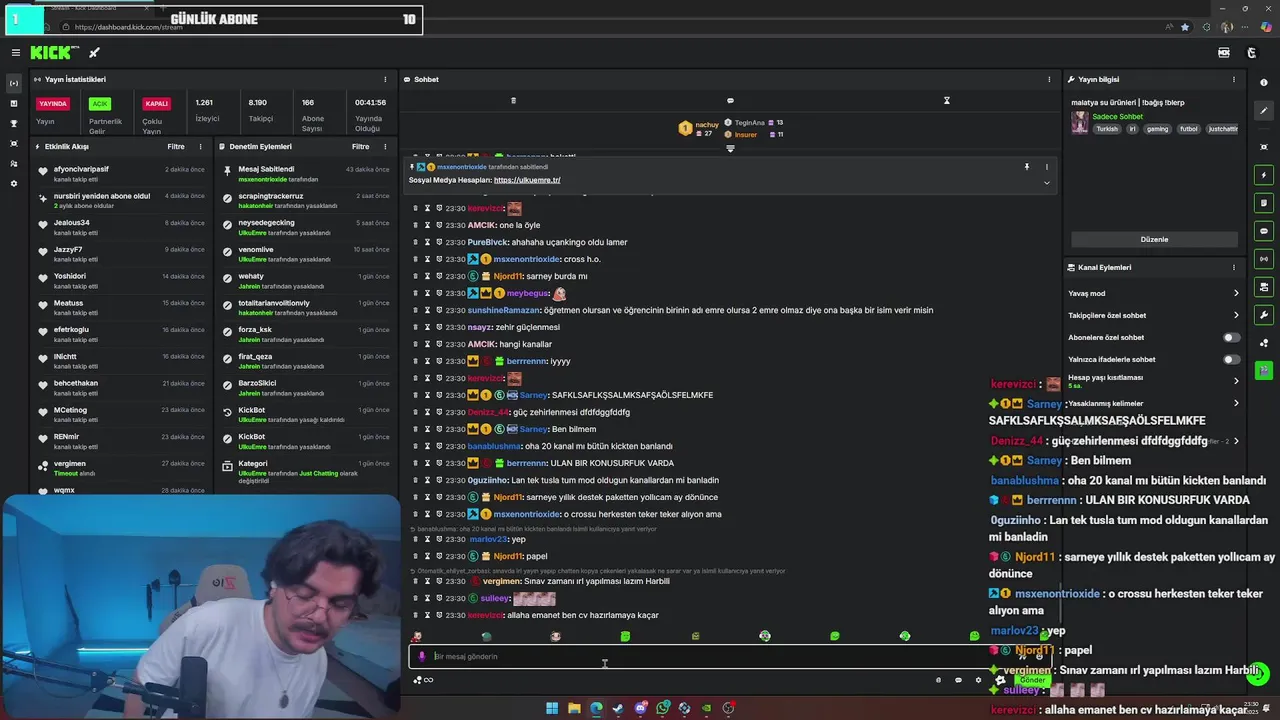Open the Kanal Eylemleri options menu
The width and height of the screenshot is (1280, 720).
point(1234,268)
